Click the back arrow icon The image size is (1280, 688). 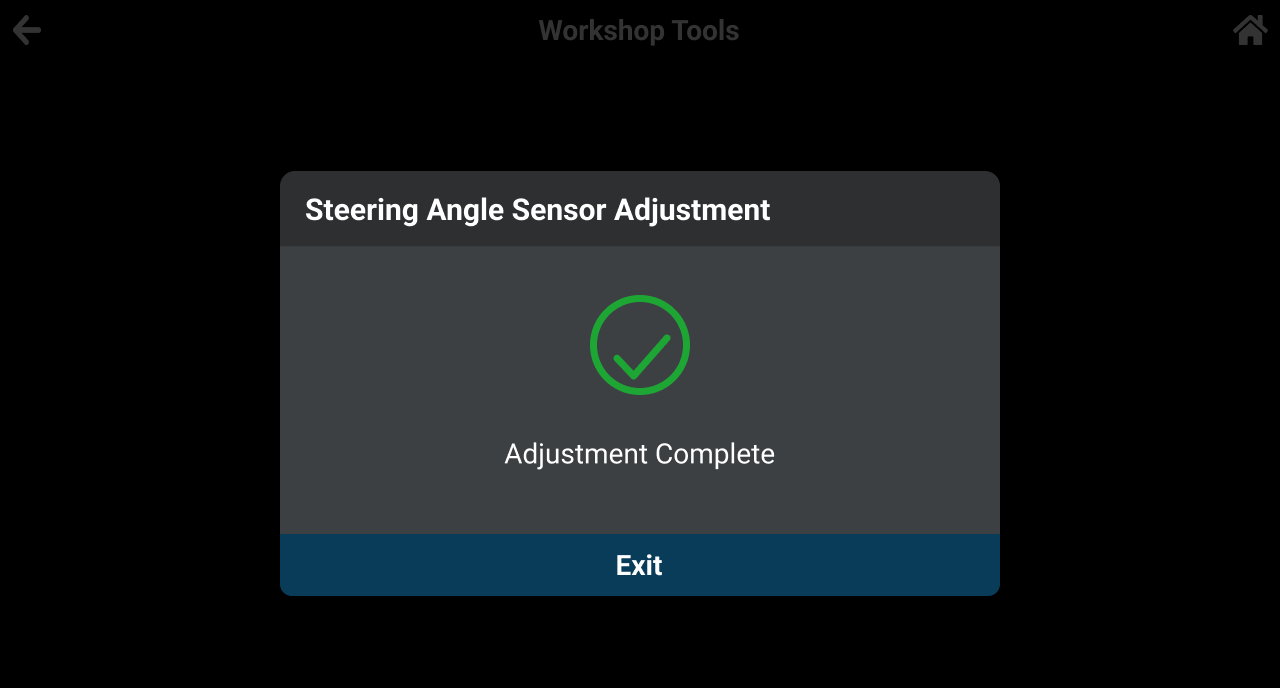tap(27, 30)
